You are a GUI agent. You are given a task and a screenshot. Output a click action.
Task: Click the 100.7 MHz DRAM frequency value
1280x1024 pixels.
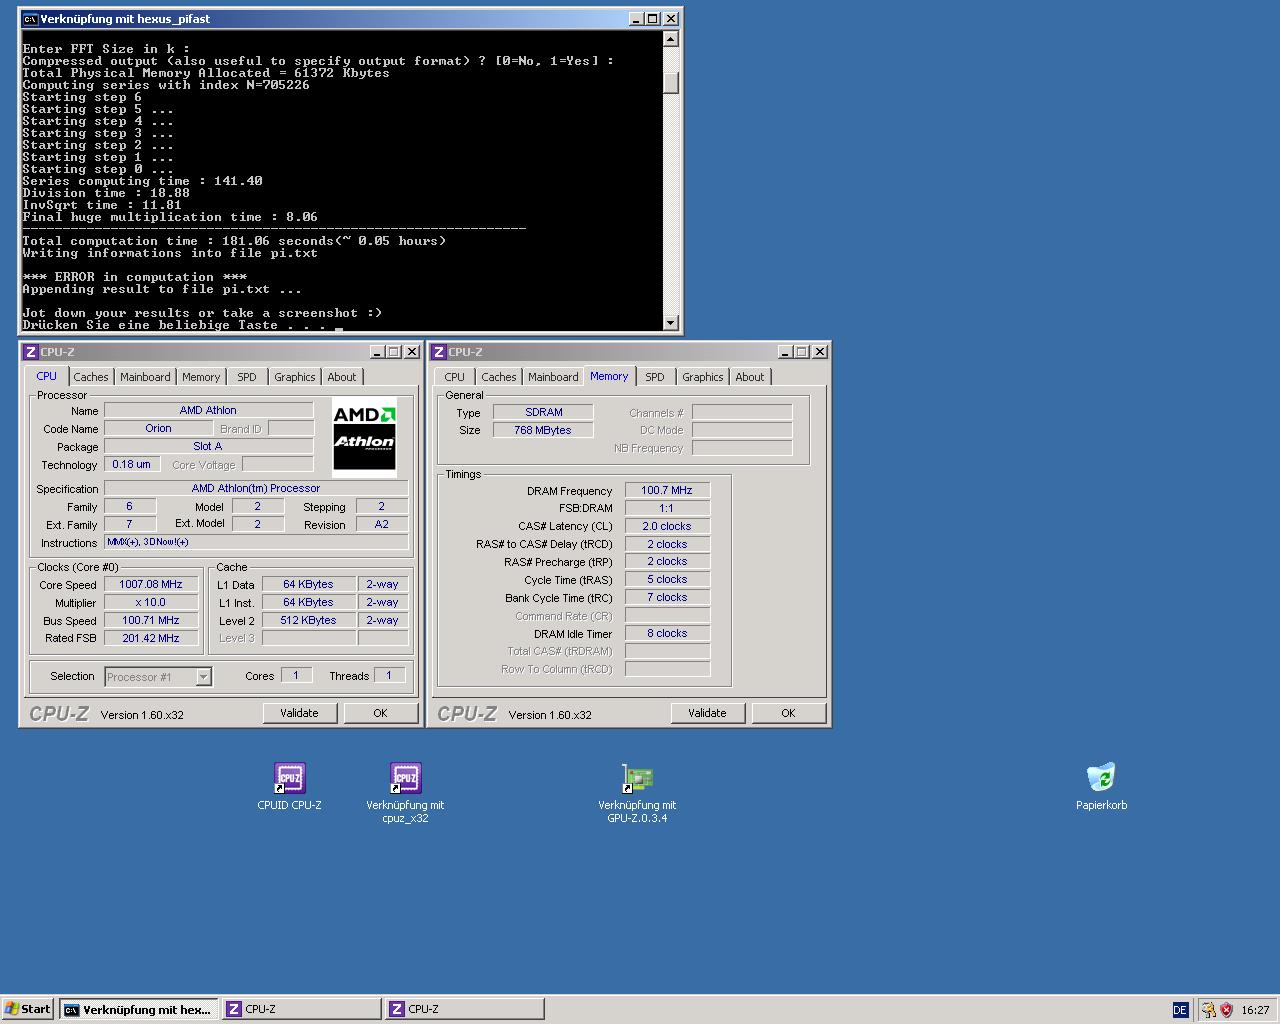(667, 490)
